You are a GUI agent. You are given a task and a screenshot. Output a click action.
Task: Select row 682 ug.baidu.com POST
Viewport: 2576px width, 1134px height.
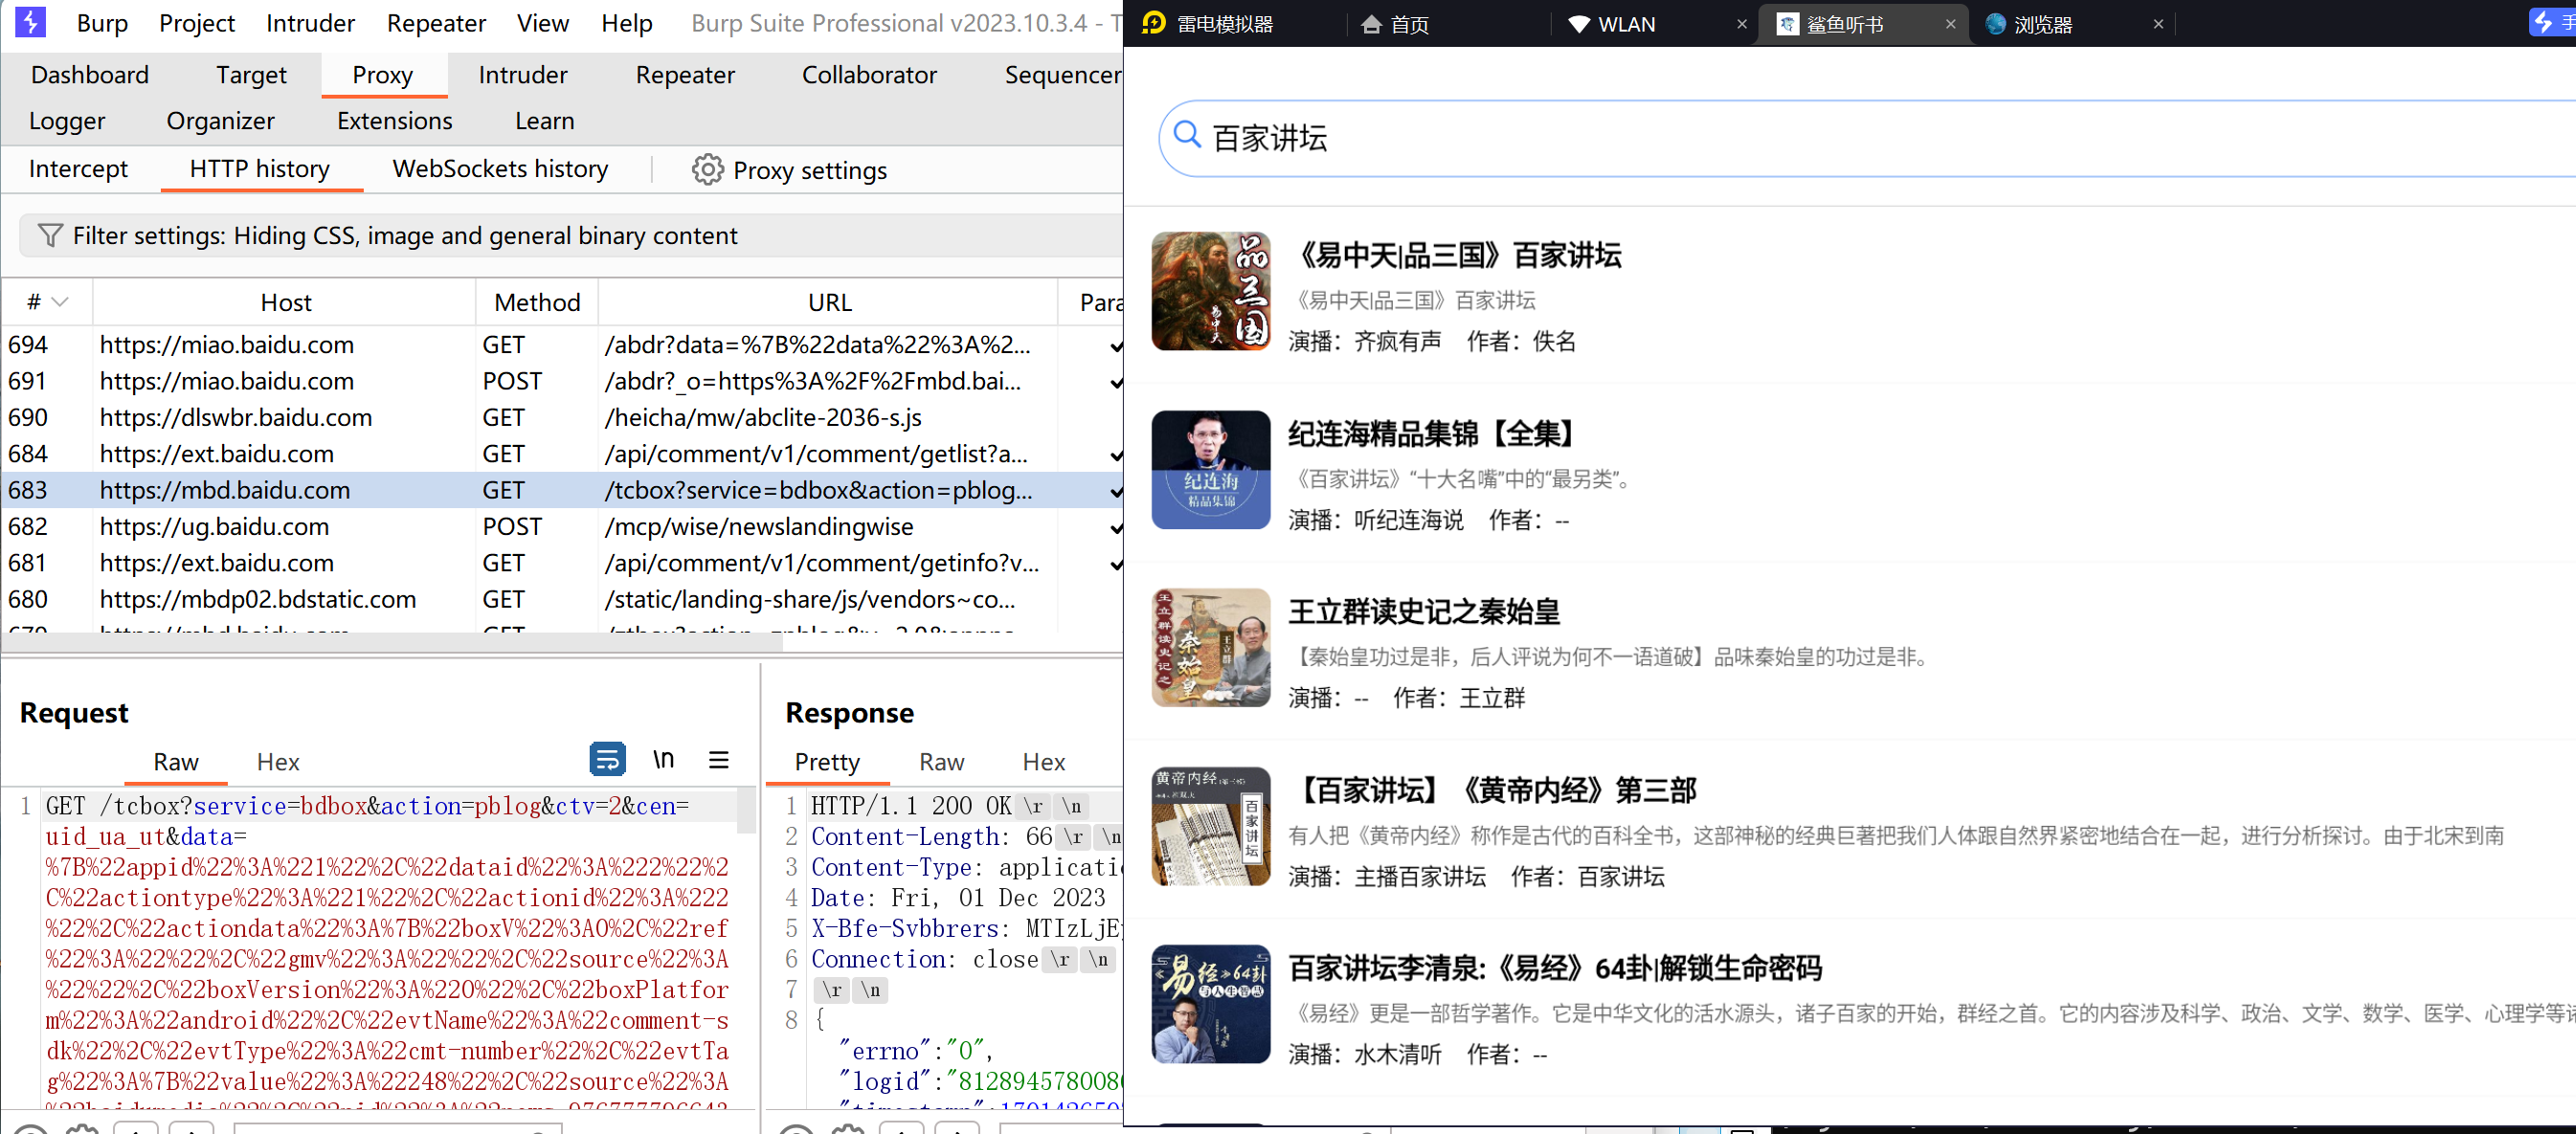click(x=562, y=527)
